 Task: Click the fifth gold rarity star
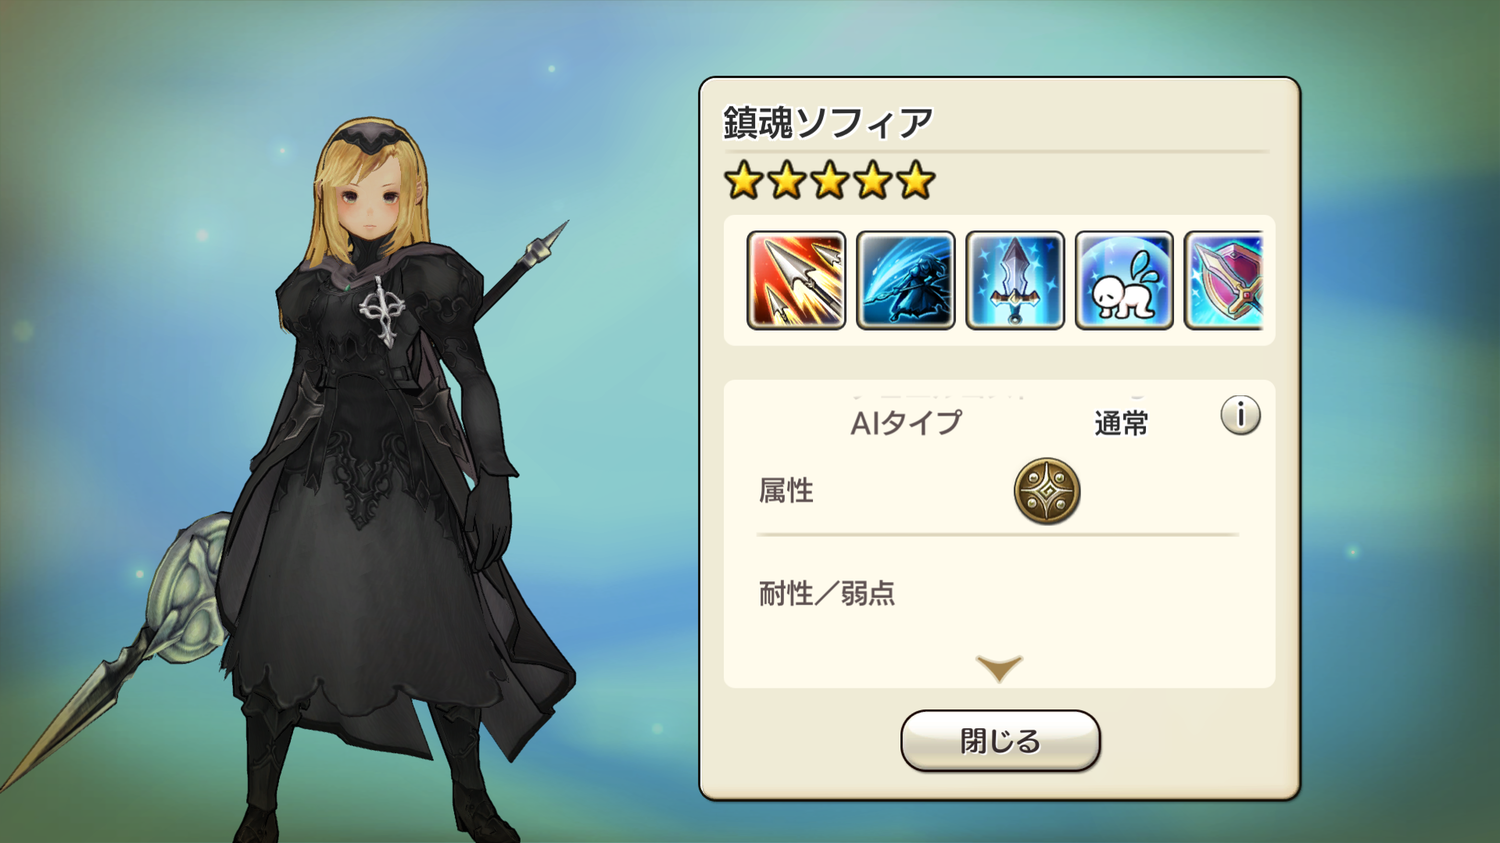point(916,181)
